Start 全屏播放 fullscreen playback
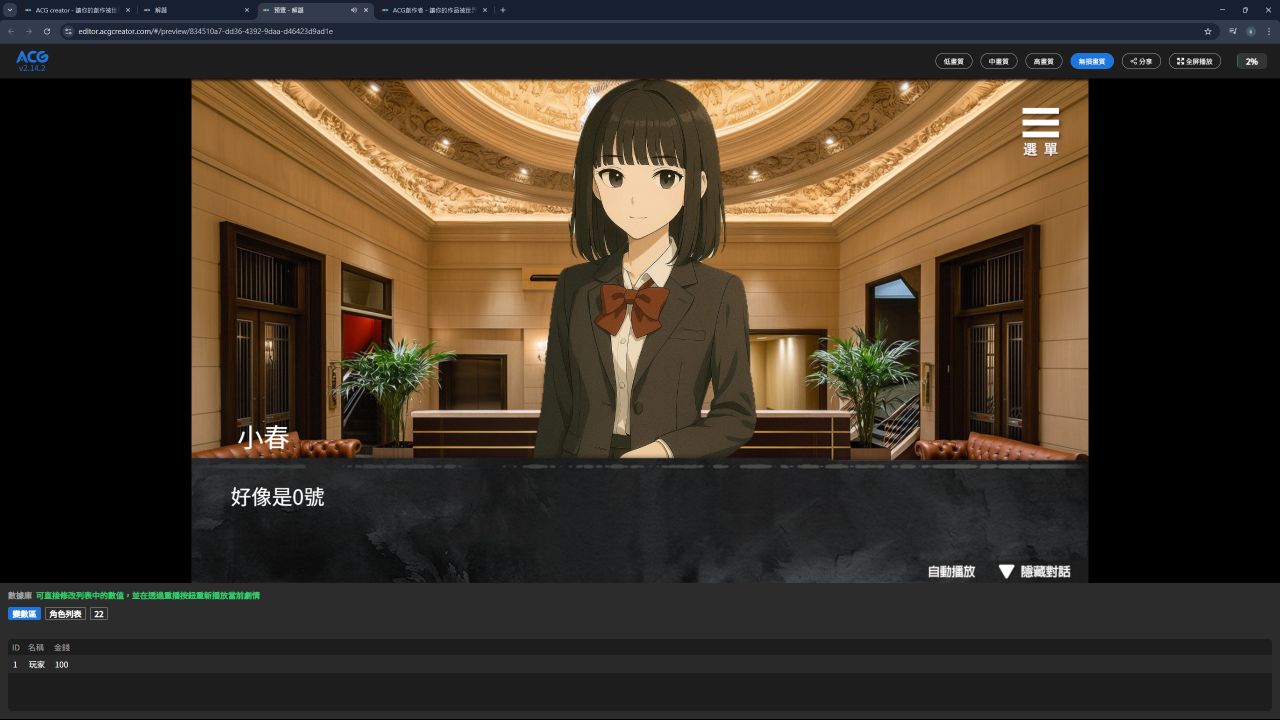The height and width of the screenshot is (720, 1280). tap(1194, 61)
